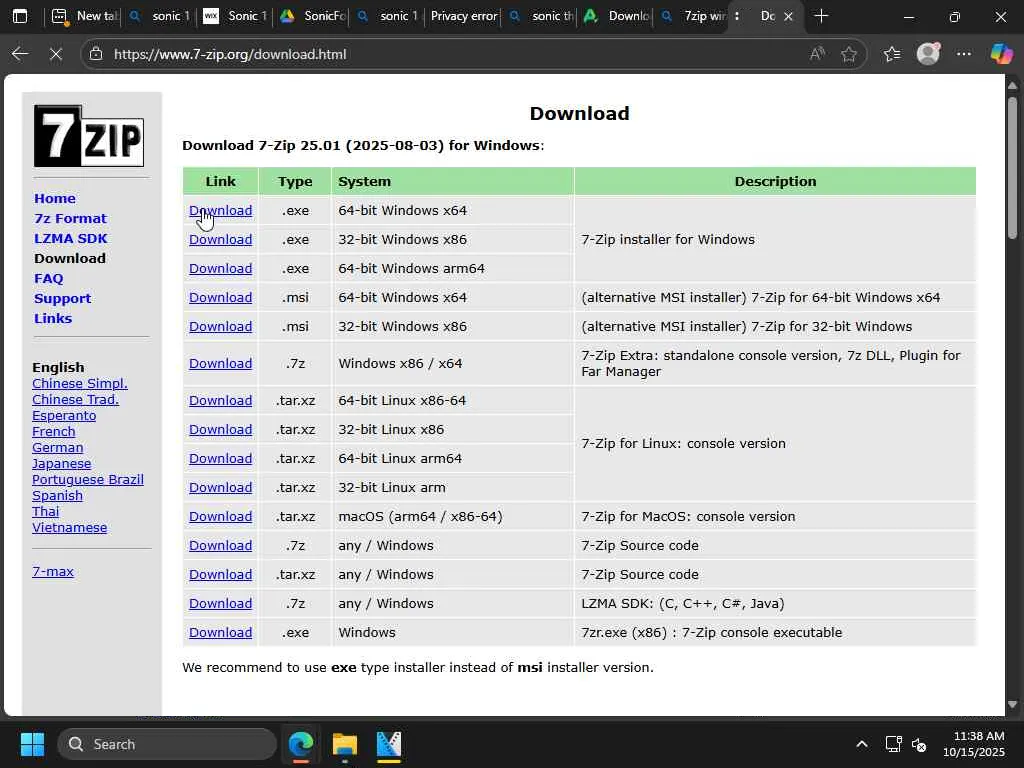The height and width of the screenshot is (768, 1024).
Task: Switch language to French
Action: point(54,431)
